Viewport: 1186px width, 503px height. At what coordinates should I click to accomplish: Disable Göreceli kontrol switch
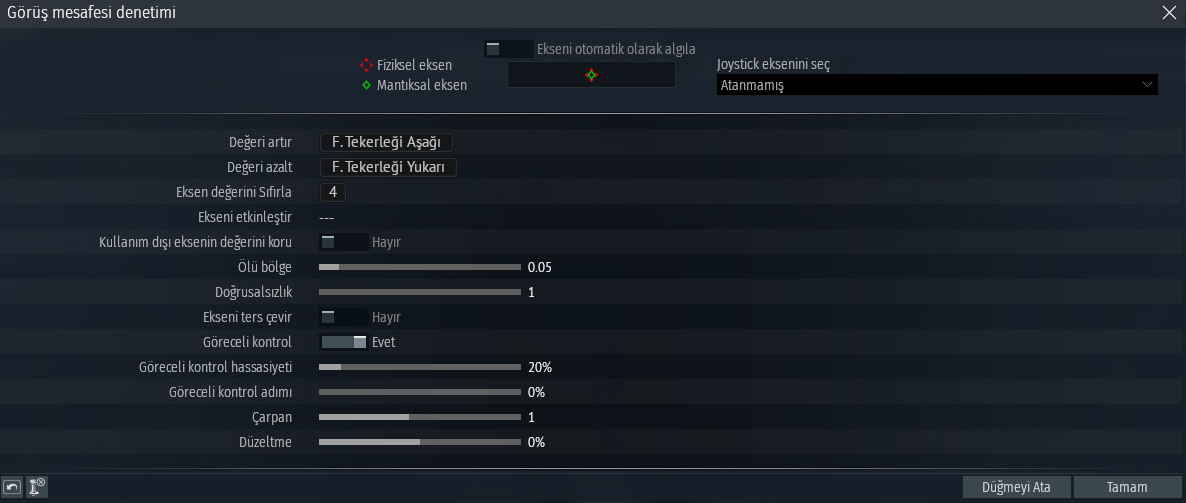pos(343,342)
